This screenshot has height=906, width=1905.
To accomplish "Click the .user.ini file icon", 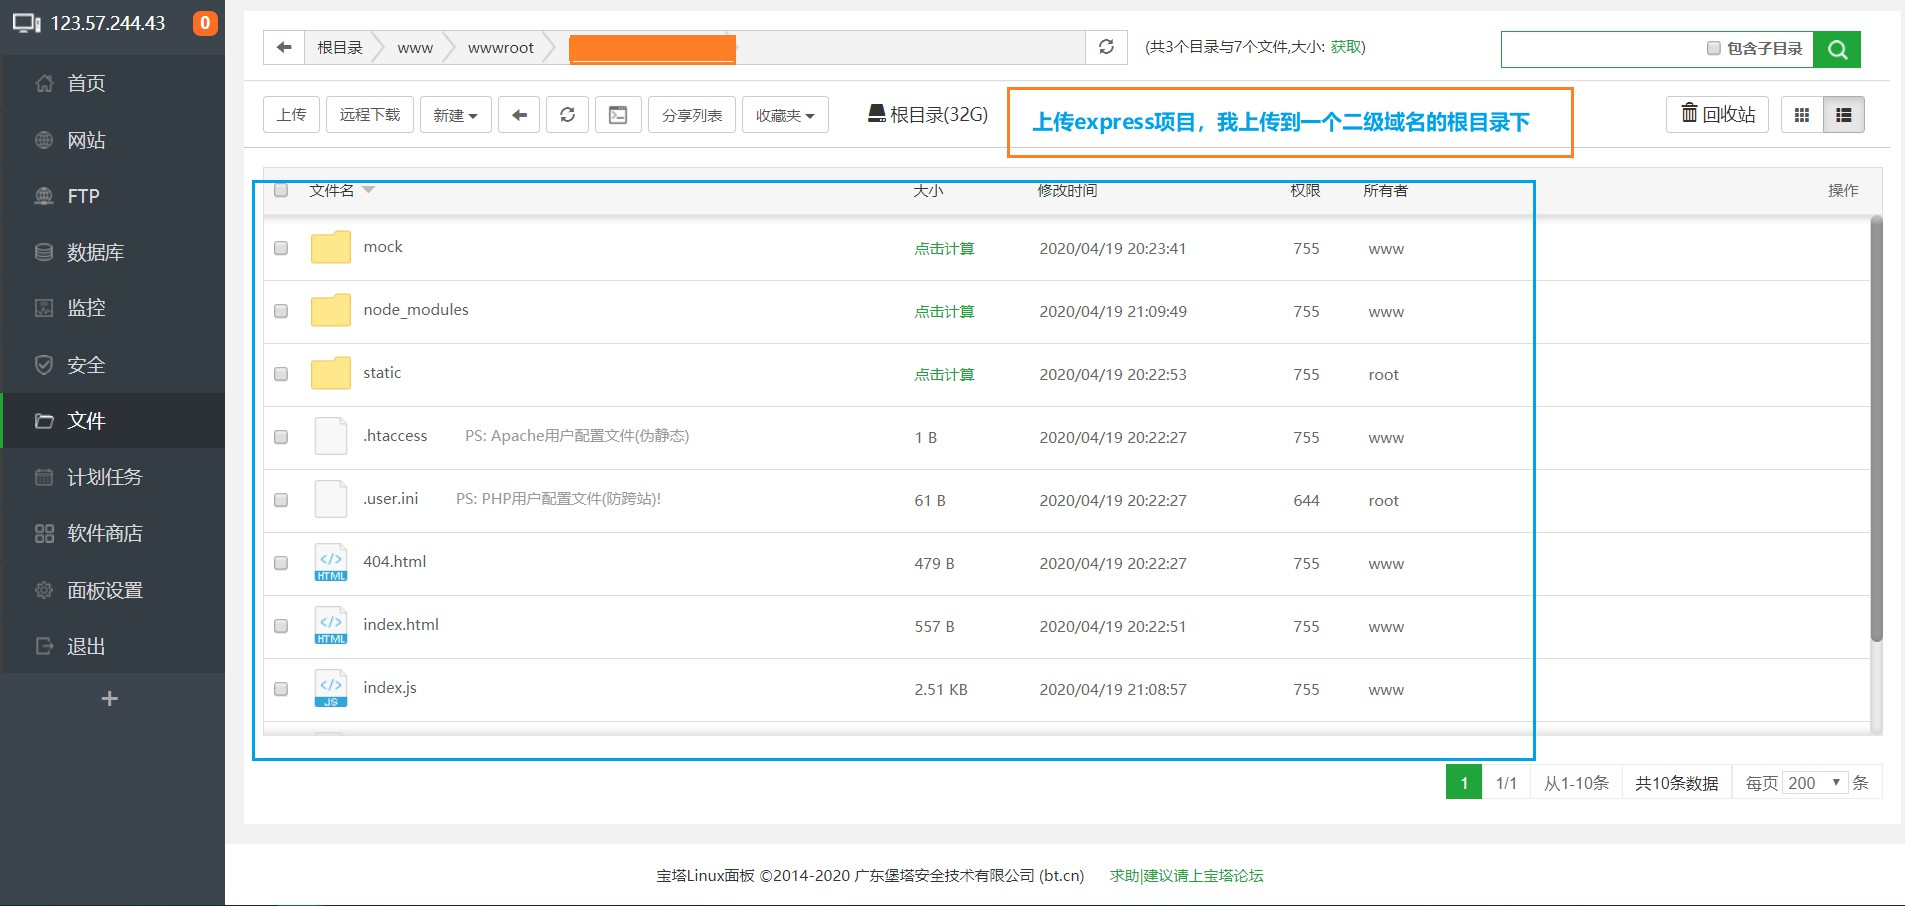I will click(x=330, y=499).
